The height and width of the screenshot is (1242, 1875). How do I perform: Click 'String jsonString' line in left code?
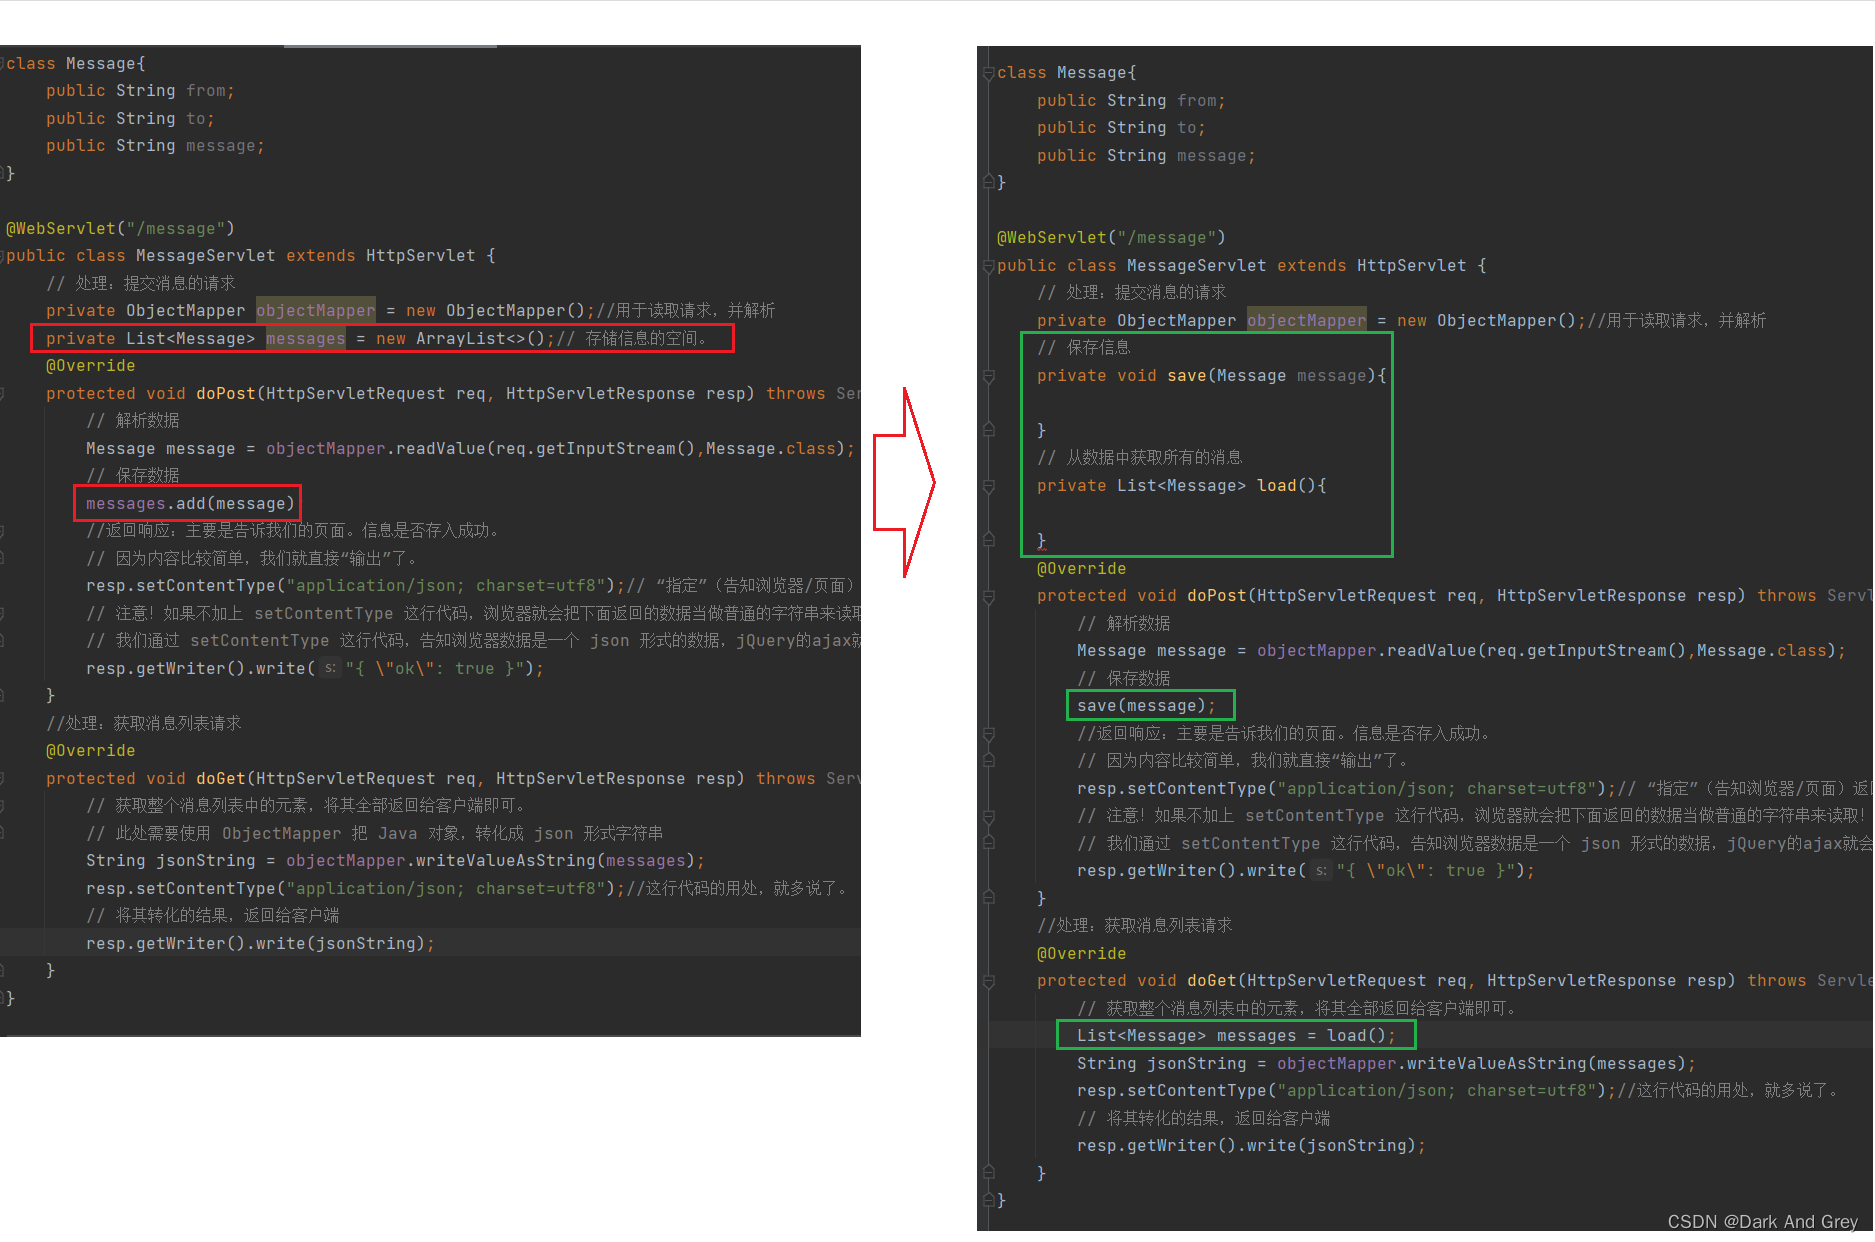pos(395,861)
